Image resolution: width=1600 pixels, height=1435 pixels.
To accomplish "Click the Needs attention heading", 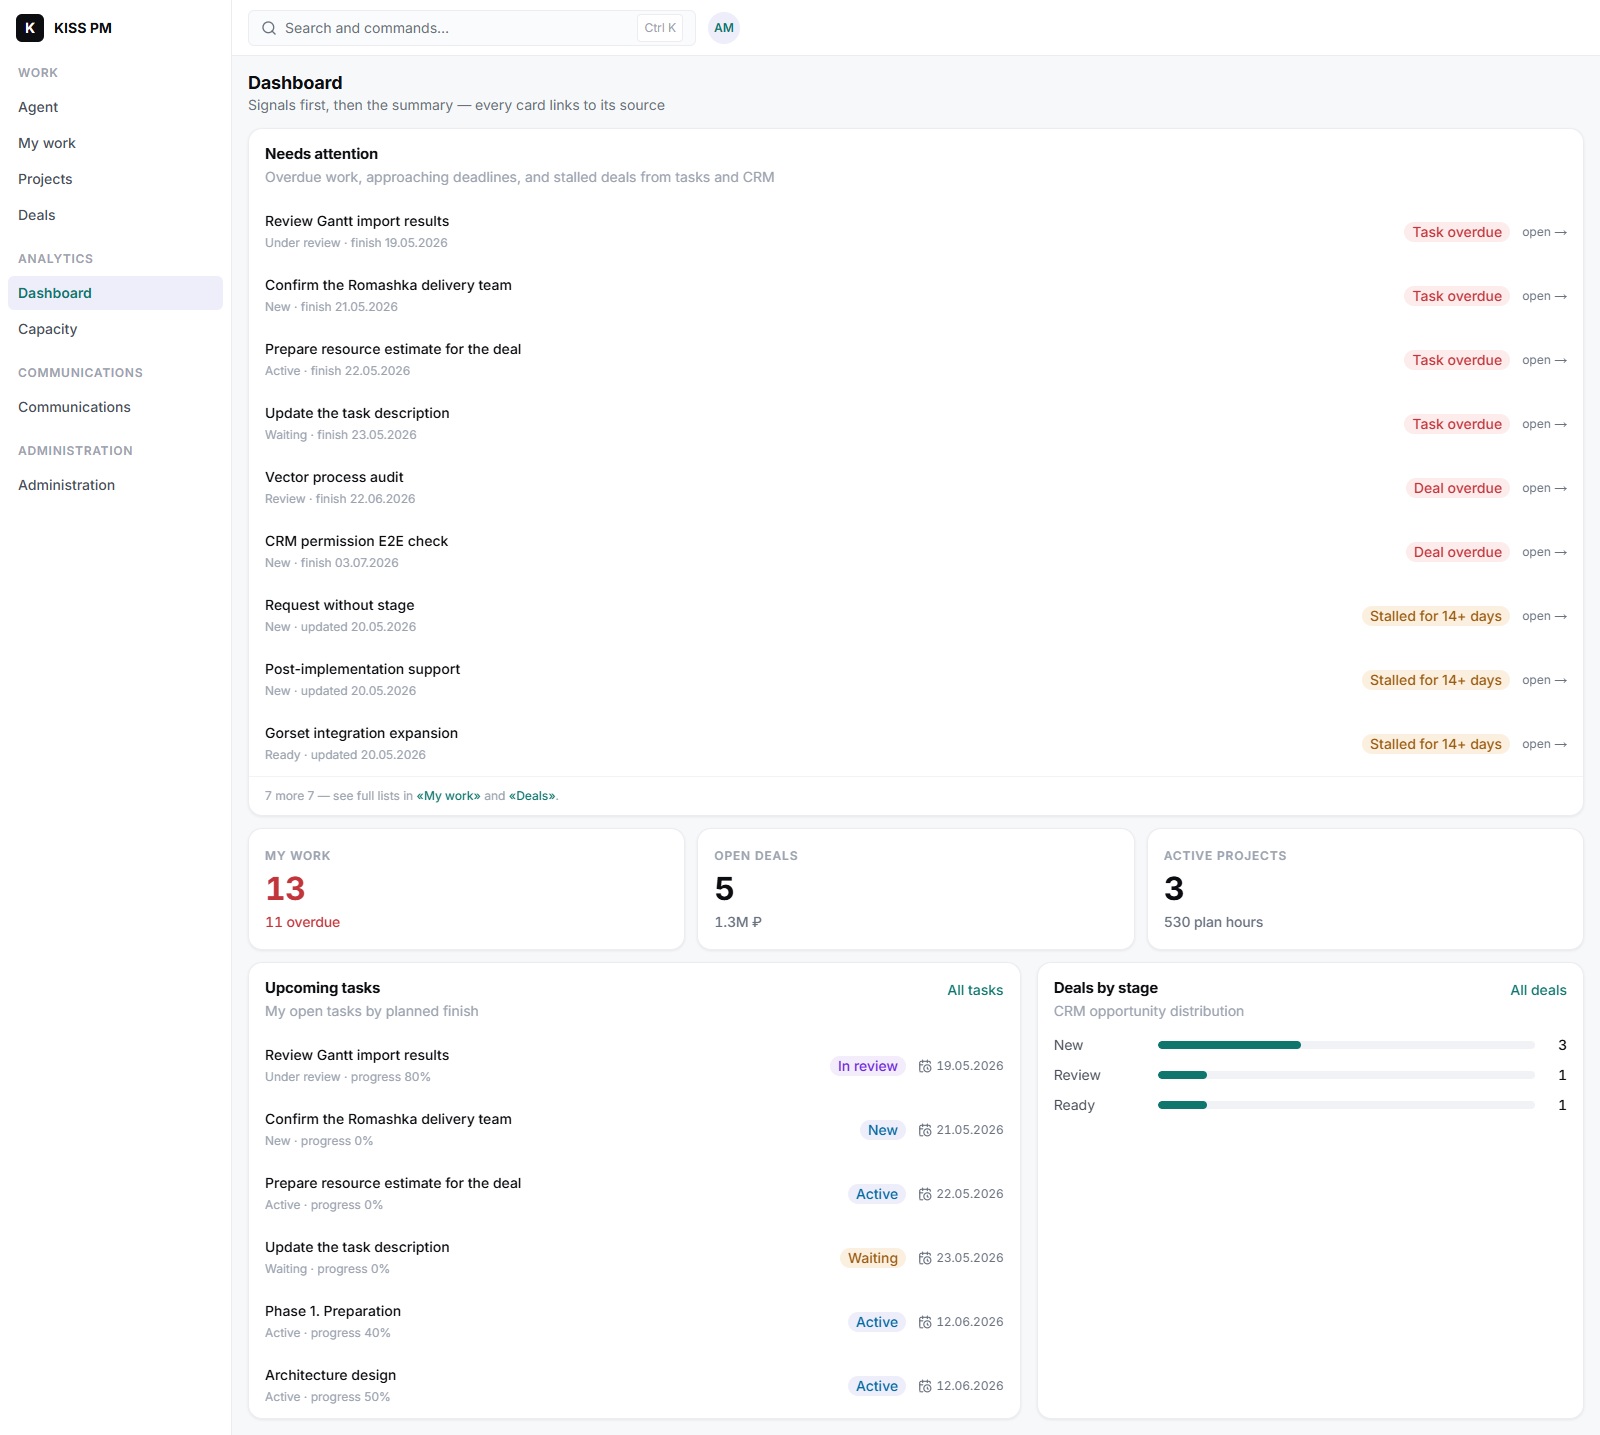I will click(x=321, y=154).
